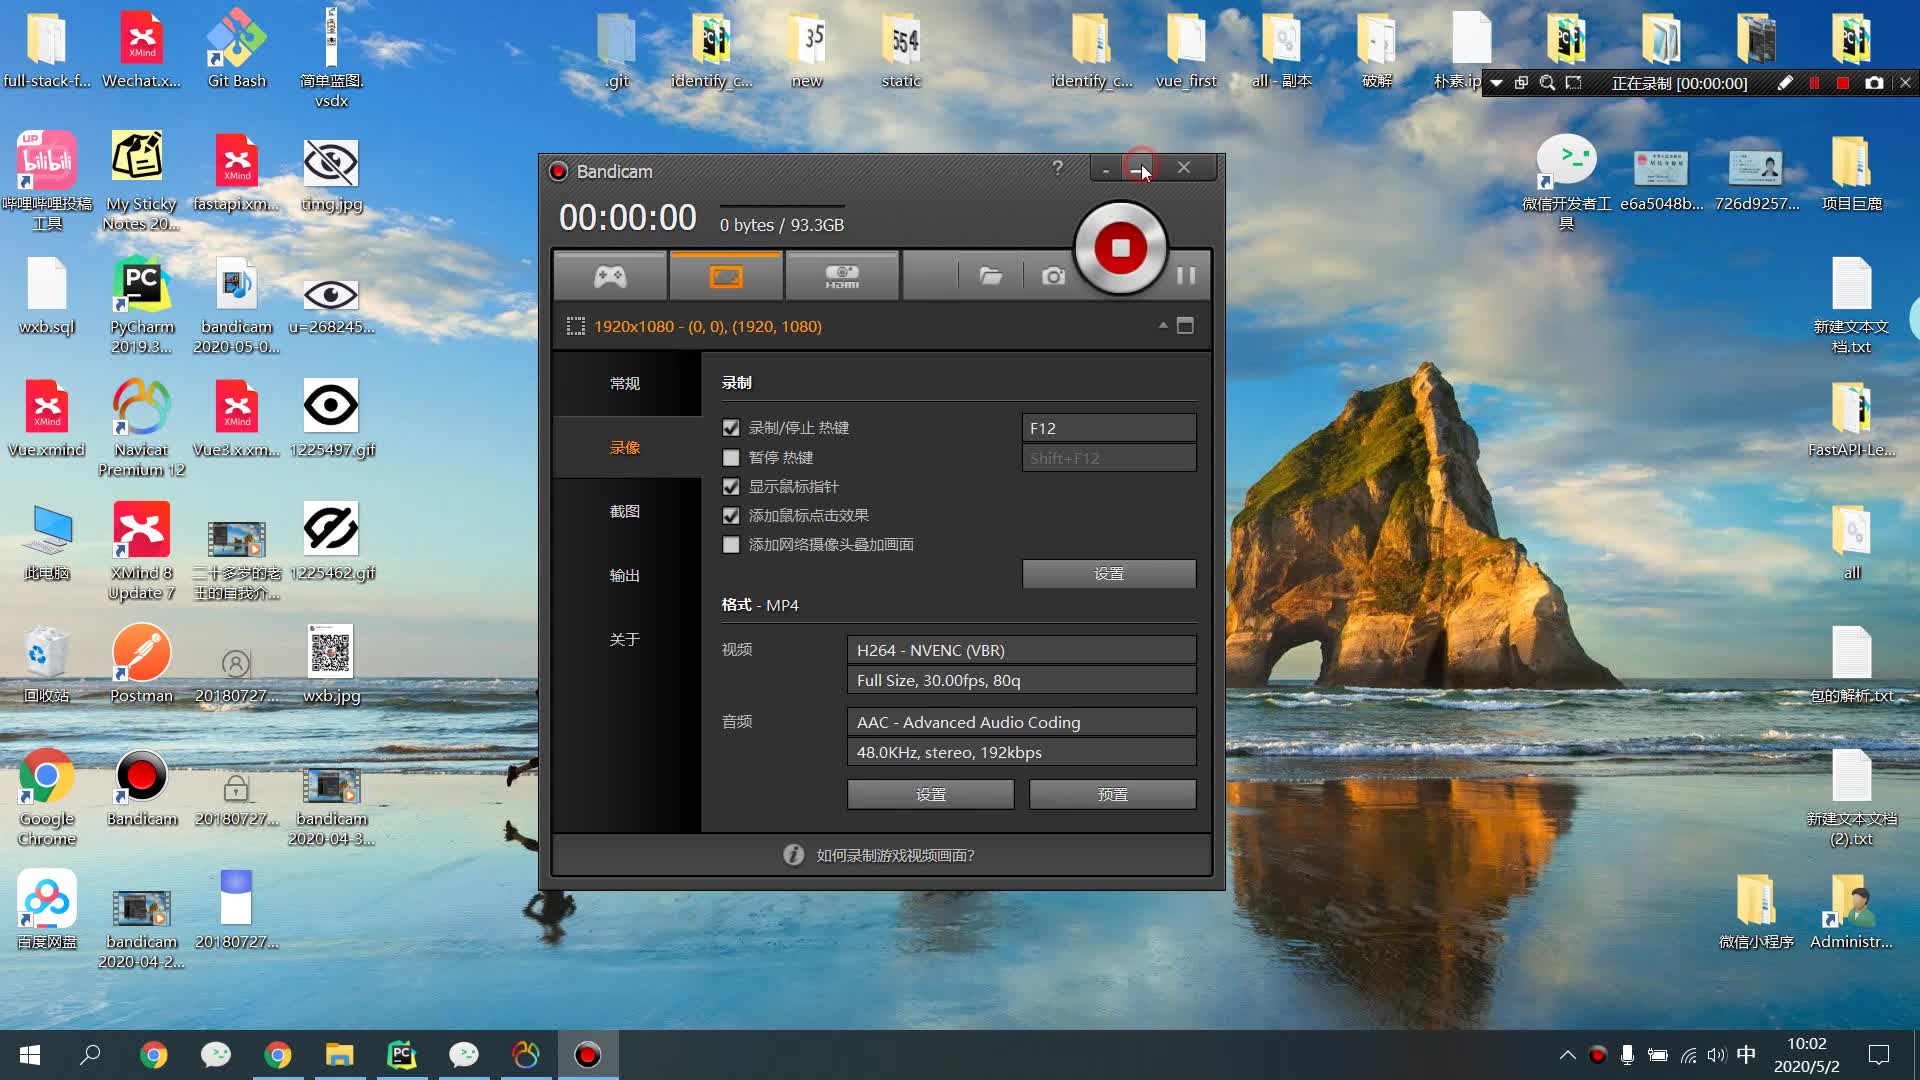This screenshot has width=1920, height=1080.
Task: Click 视频 codec settings button H264
Action: point(1022,649)
